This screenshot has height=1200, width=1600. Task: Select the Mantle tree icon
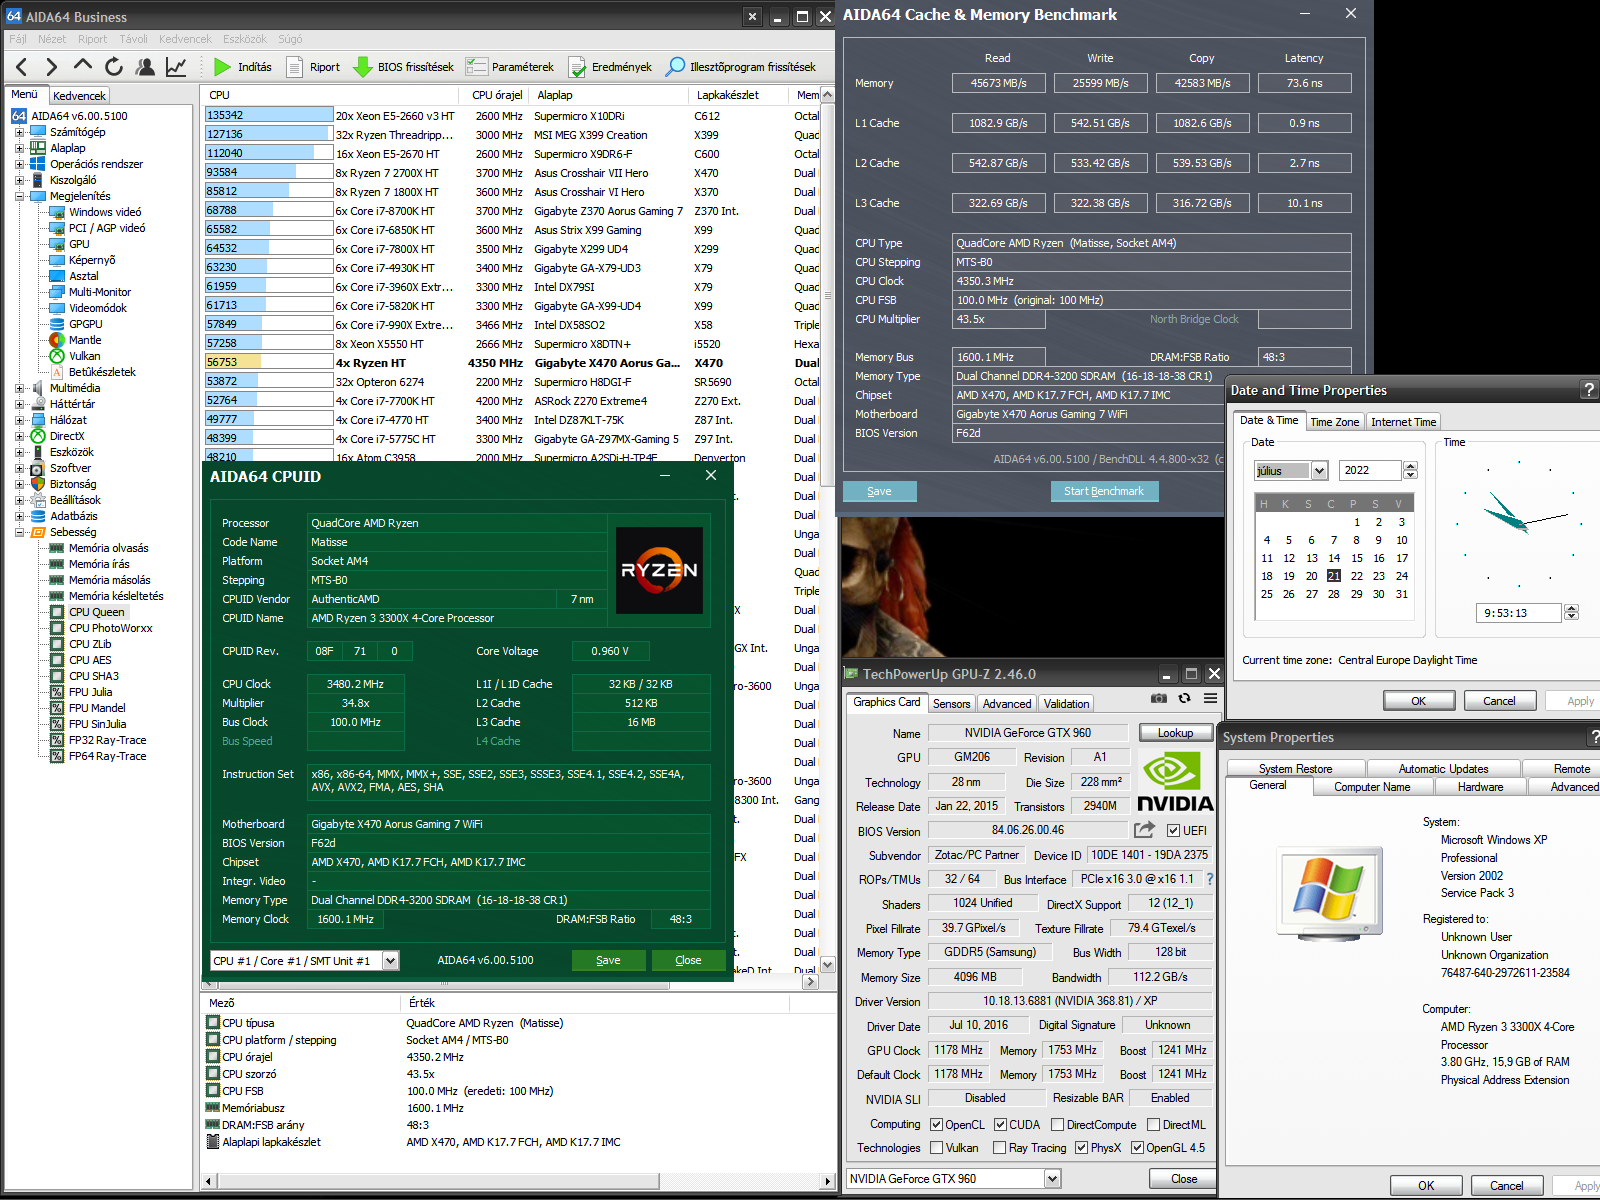[x=57, y=340]
